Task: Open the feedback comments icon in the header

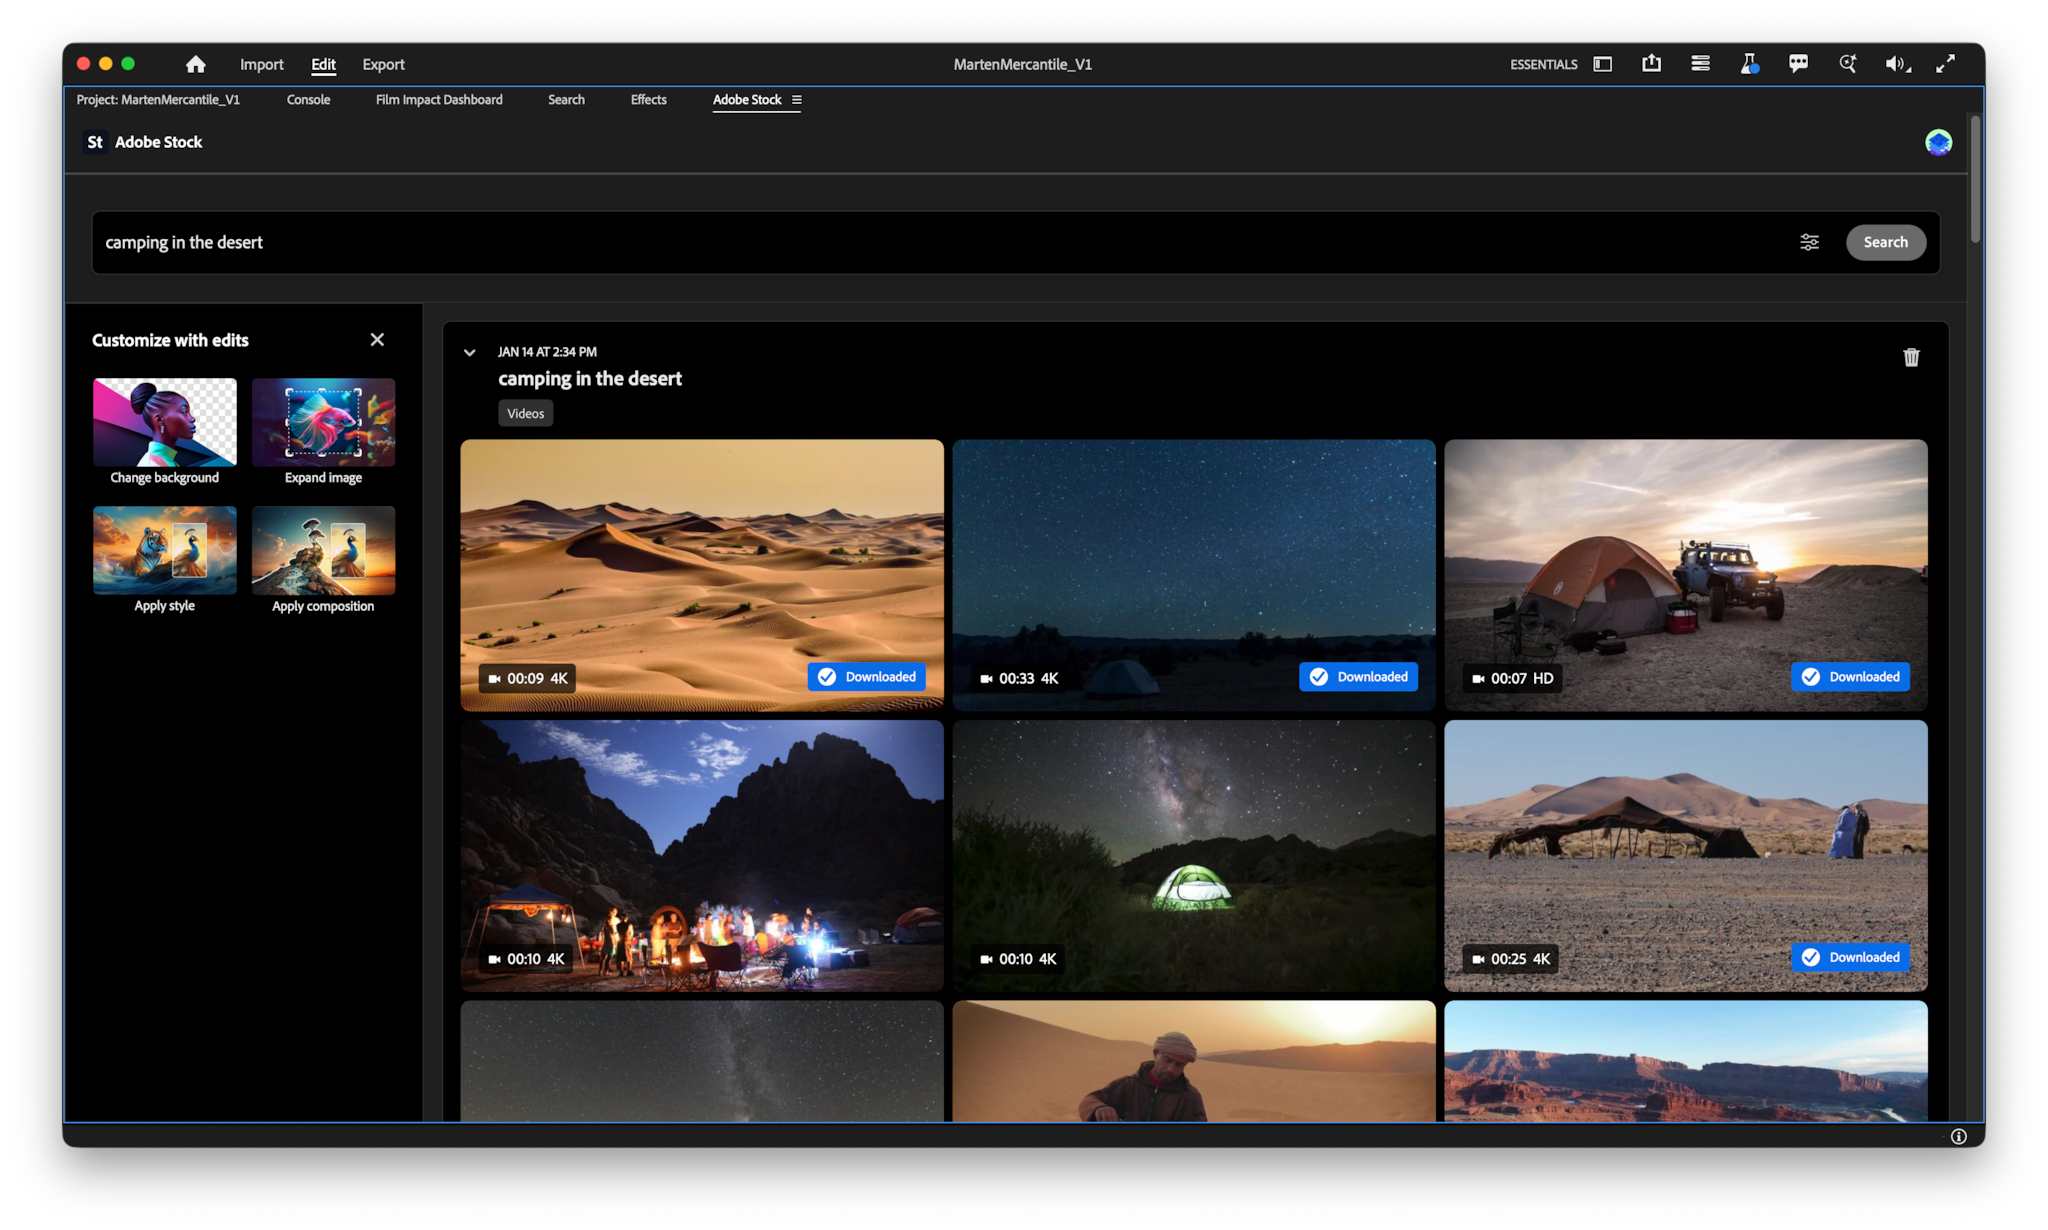Action: (1798, 63)
